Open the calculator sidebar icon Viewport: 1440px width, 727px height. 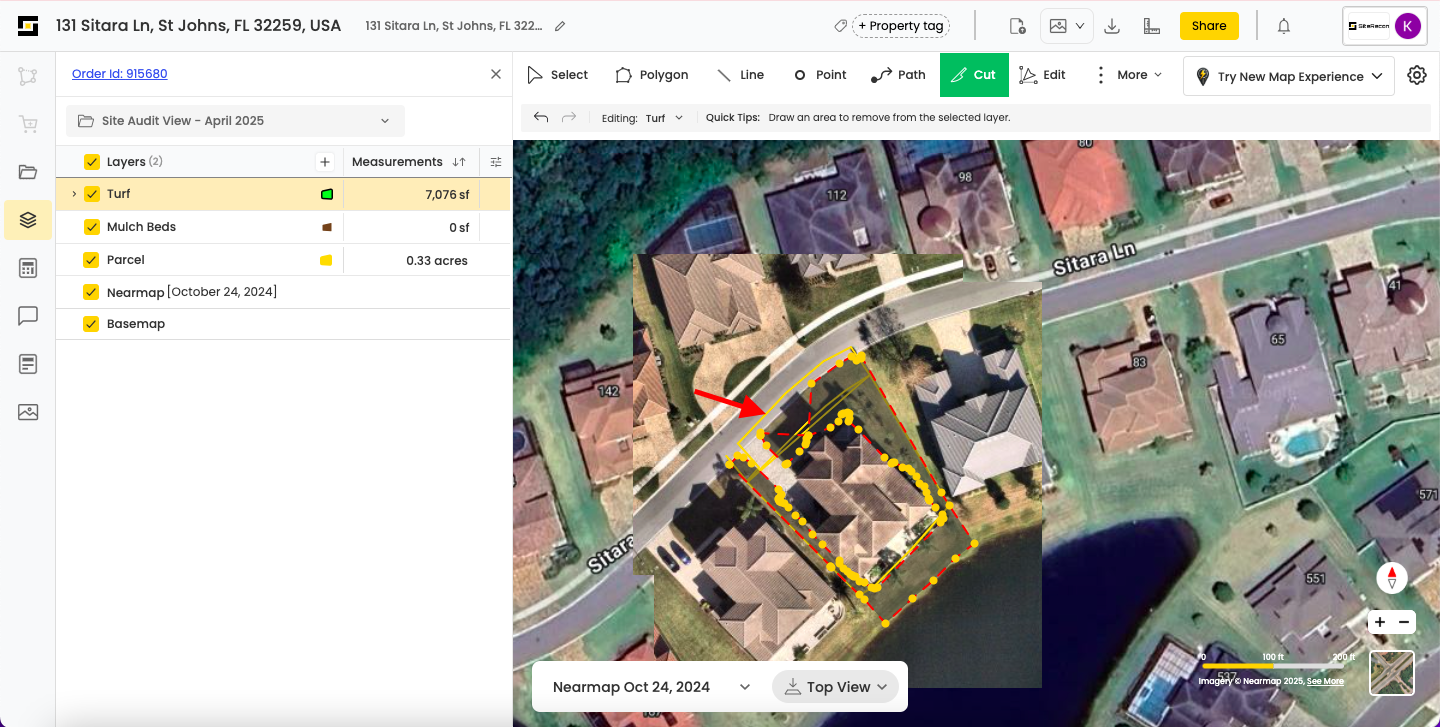28,268
